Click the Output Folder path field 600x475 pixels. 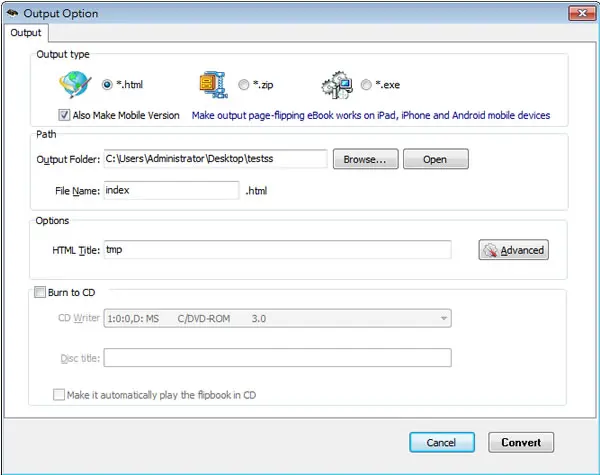[215, 159]
